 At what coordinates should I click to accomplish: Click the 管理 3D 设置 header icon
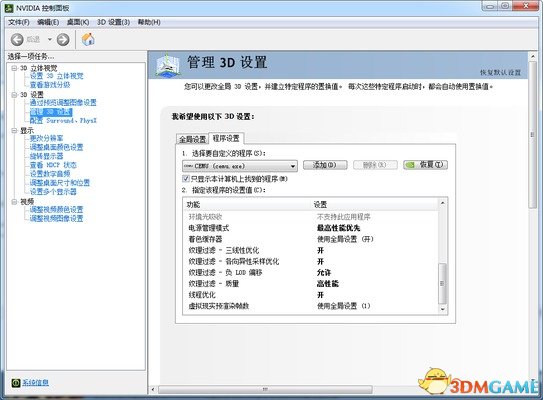tap(168, 65)
